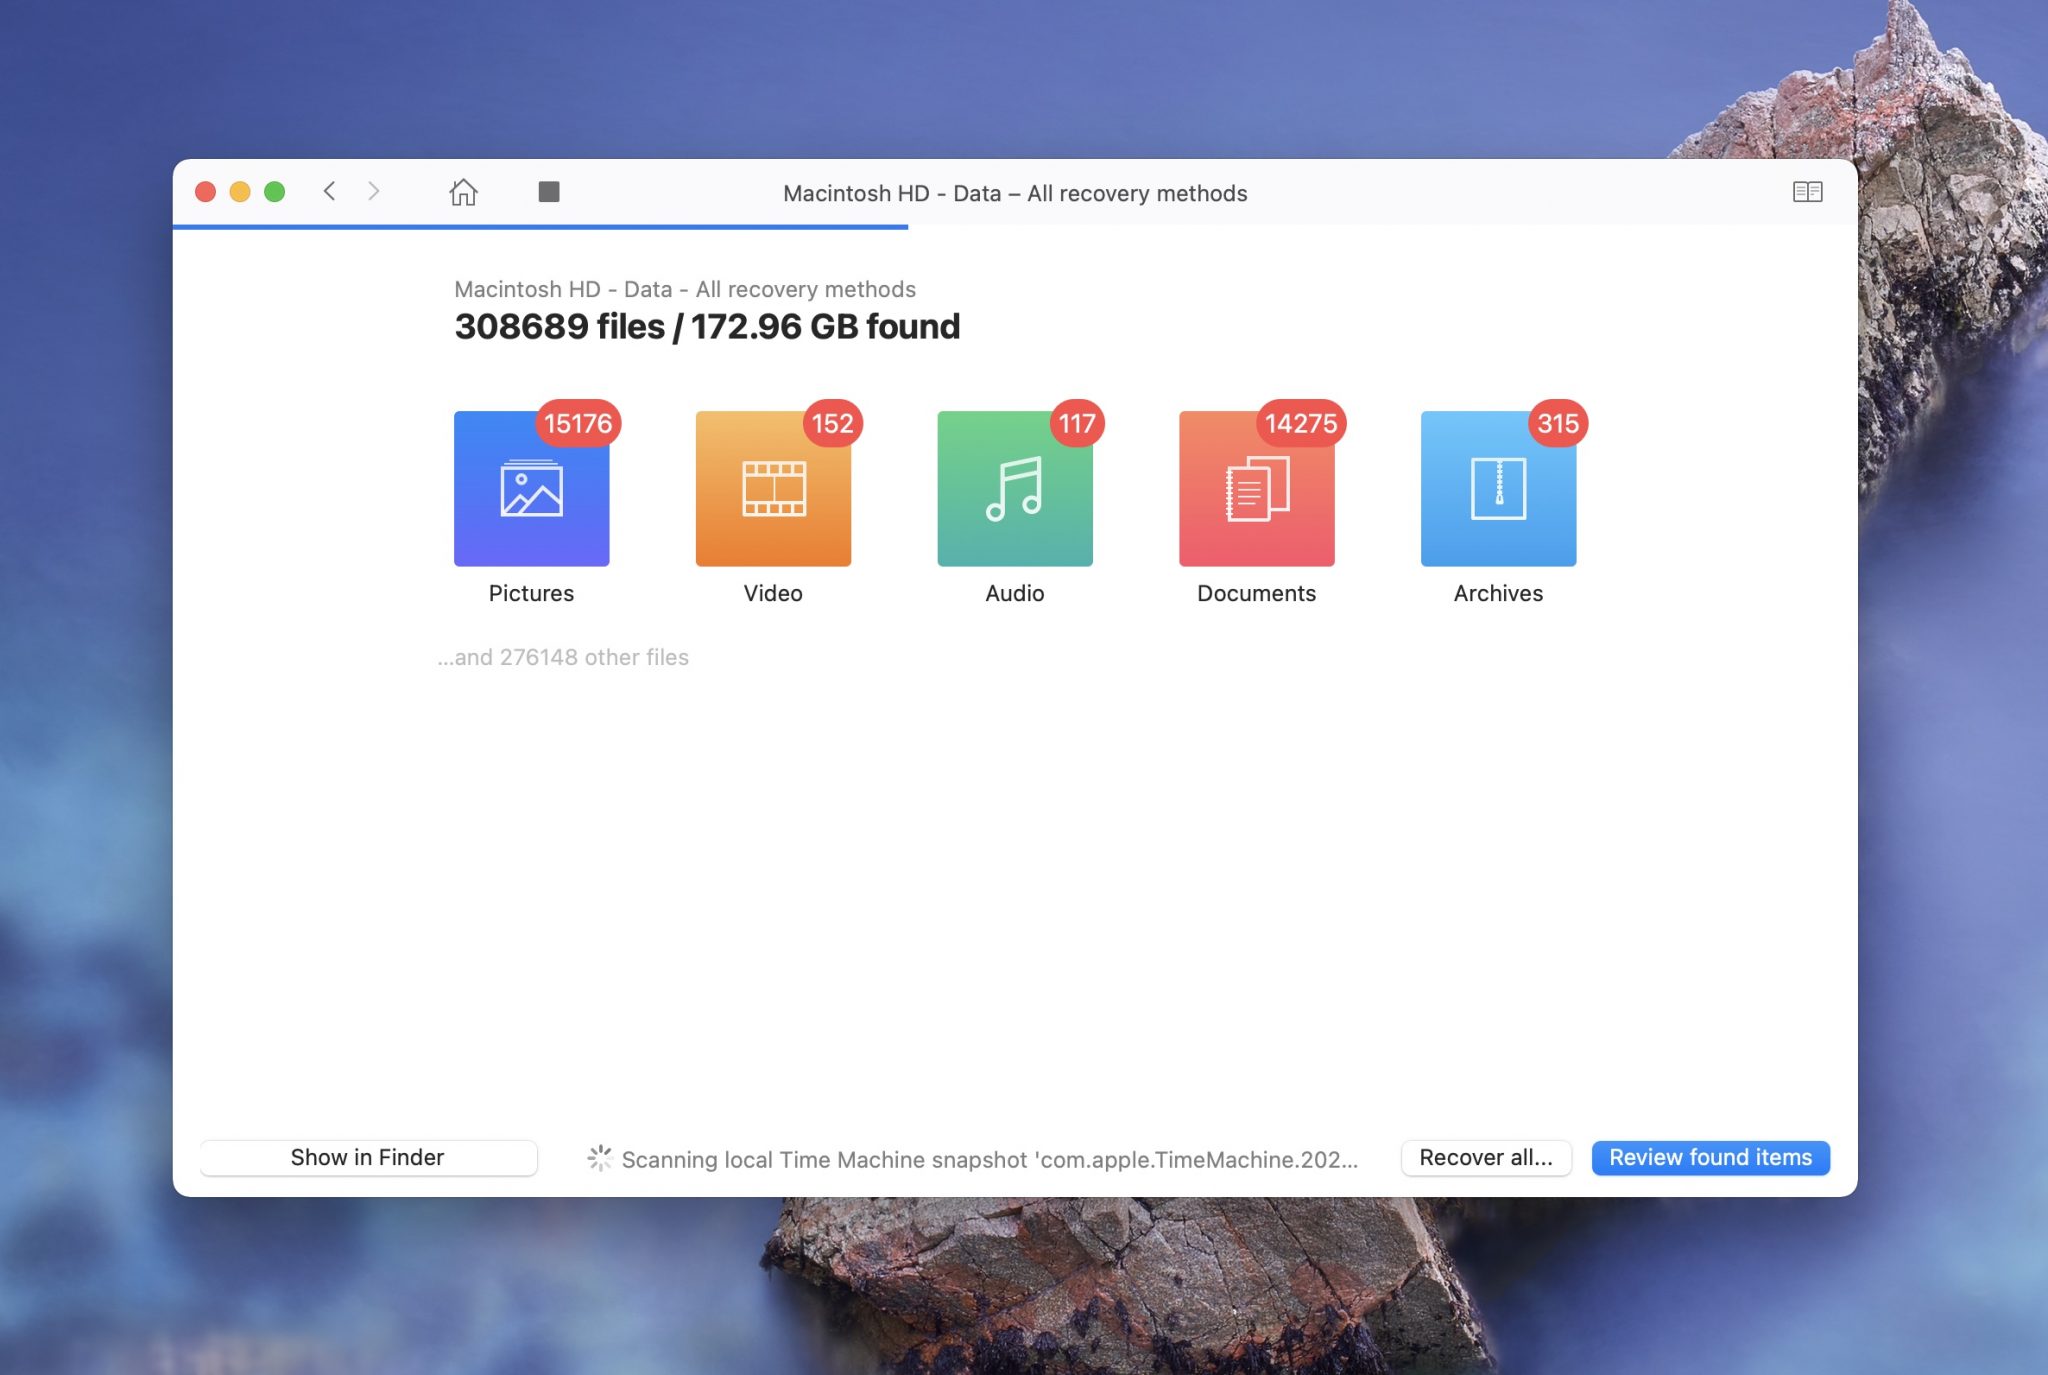
Task: Navigate back with the left chevron
Action: (329, 191)
